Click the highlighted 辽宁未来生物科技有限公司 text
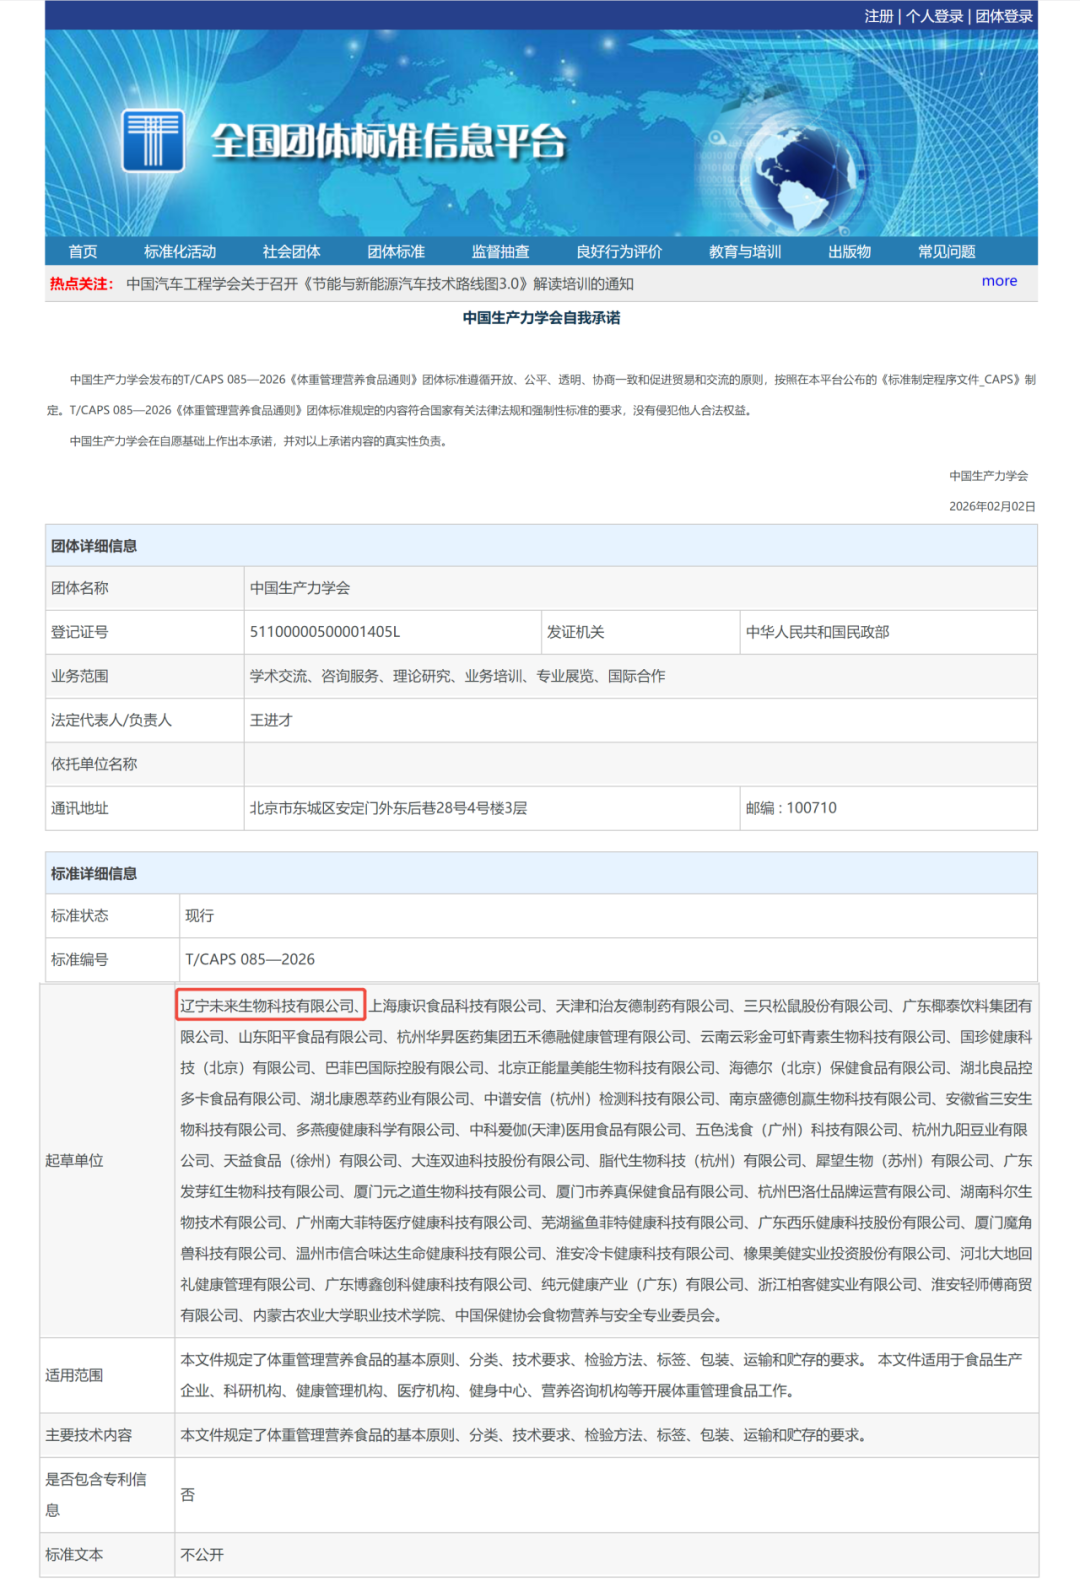This screenshot has width=1080, height=1587. pyautogui.click(x=270, y=1006)
